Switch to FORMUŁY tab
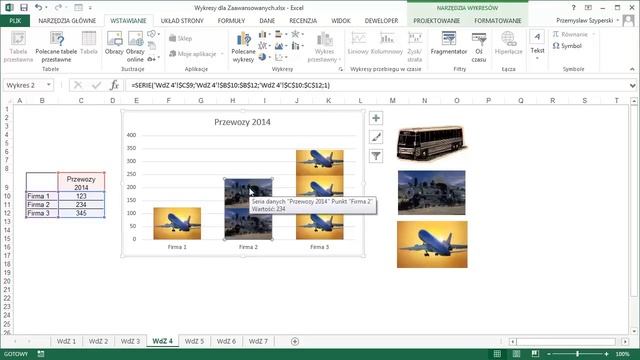This screenshot has height=360, width=640. [x=231, y=20]
